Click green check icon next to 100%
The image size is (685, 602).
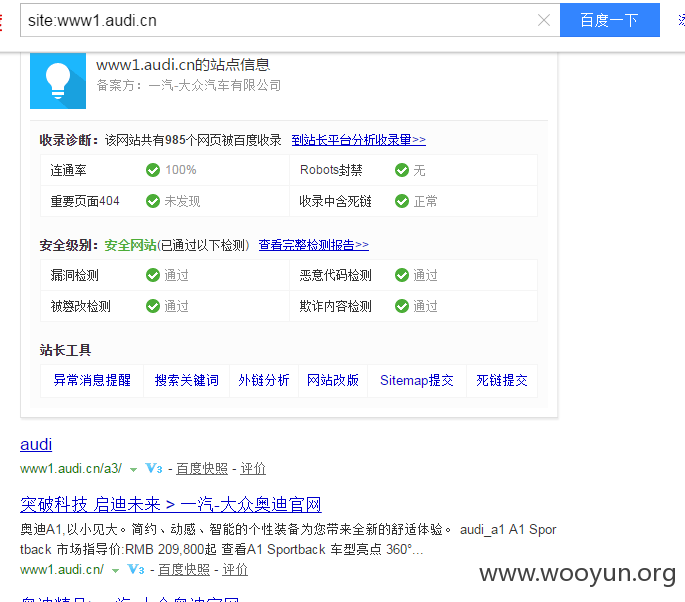pyautogui.click(x=153, y=170)
